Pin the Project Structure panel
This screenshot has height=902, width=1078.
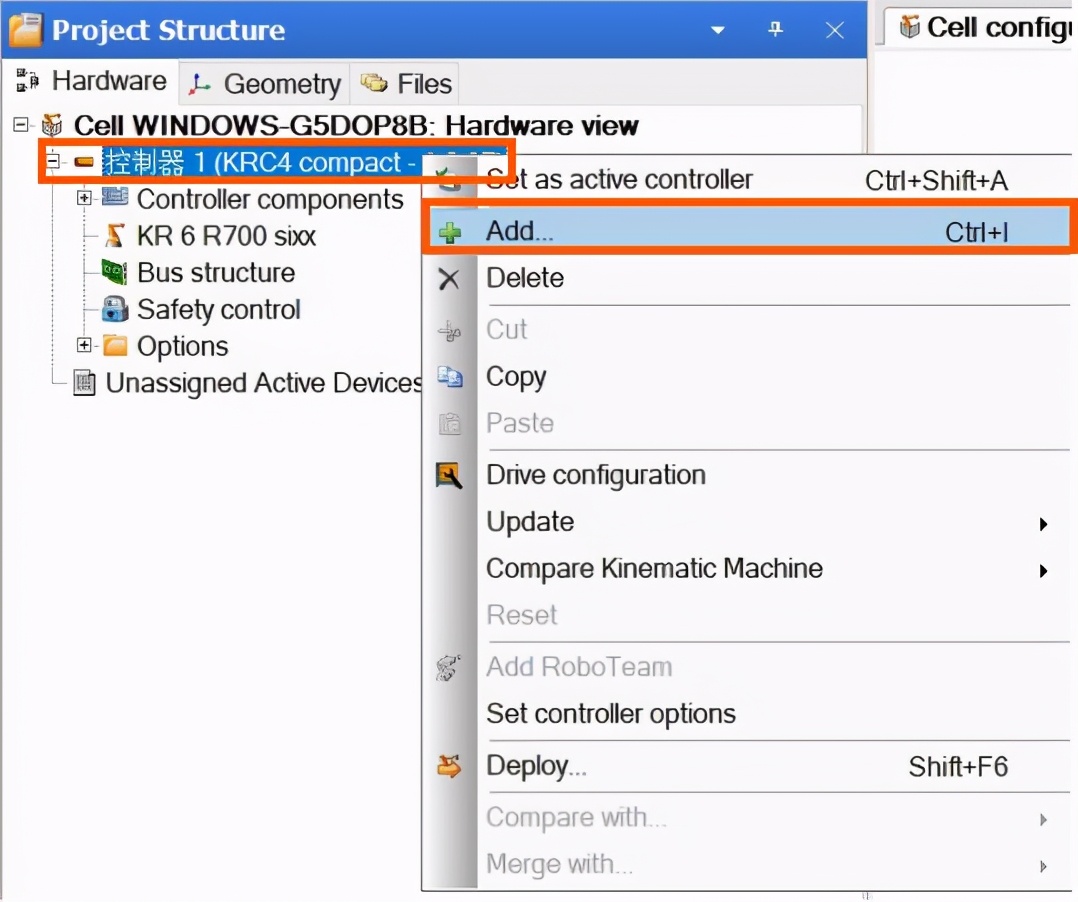point(775,30)
